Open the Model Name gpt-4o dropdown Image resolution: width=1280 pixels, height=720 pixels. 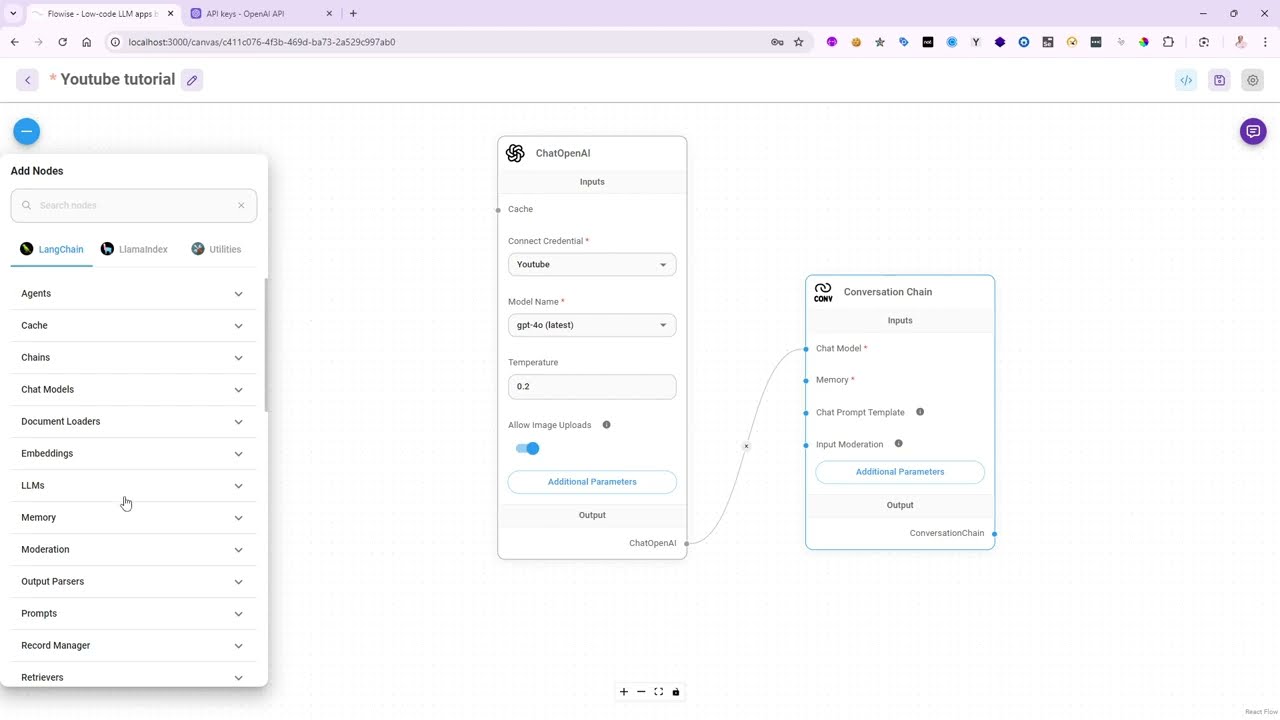592,325
